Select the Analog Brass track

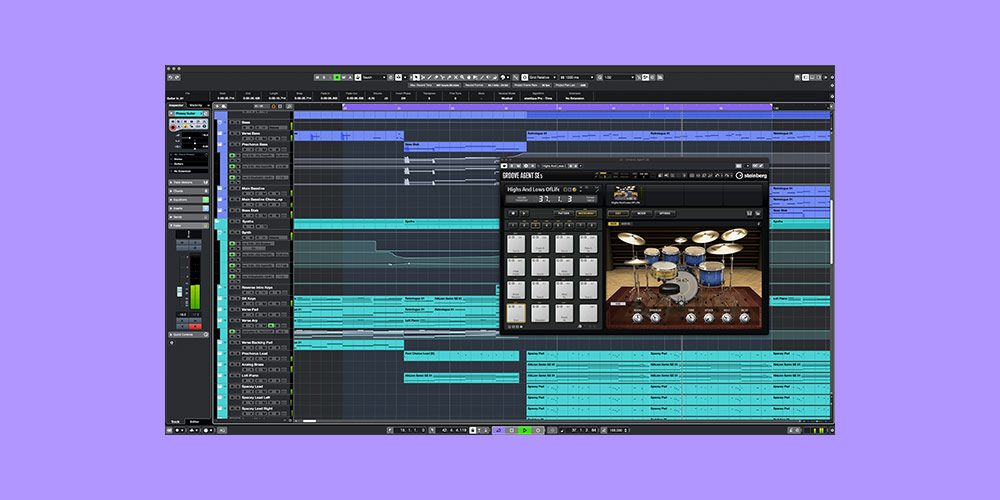click(x=253, y=365)
